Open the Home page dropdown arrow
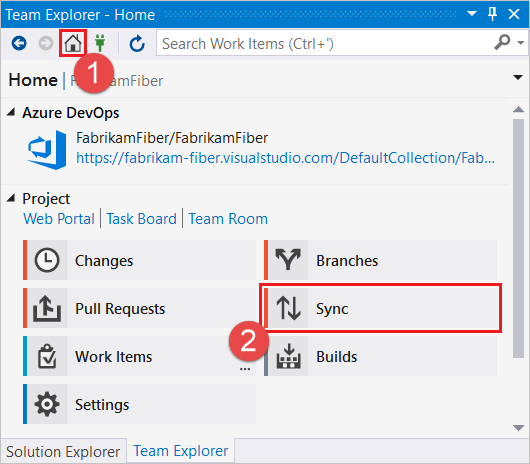Screen dimensions: 530x464 coord(517,77)
